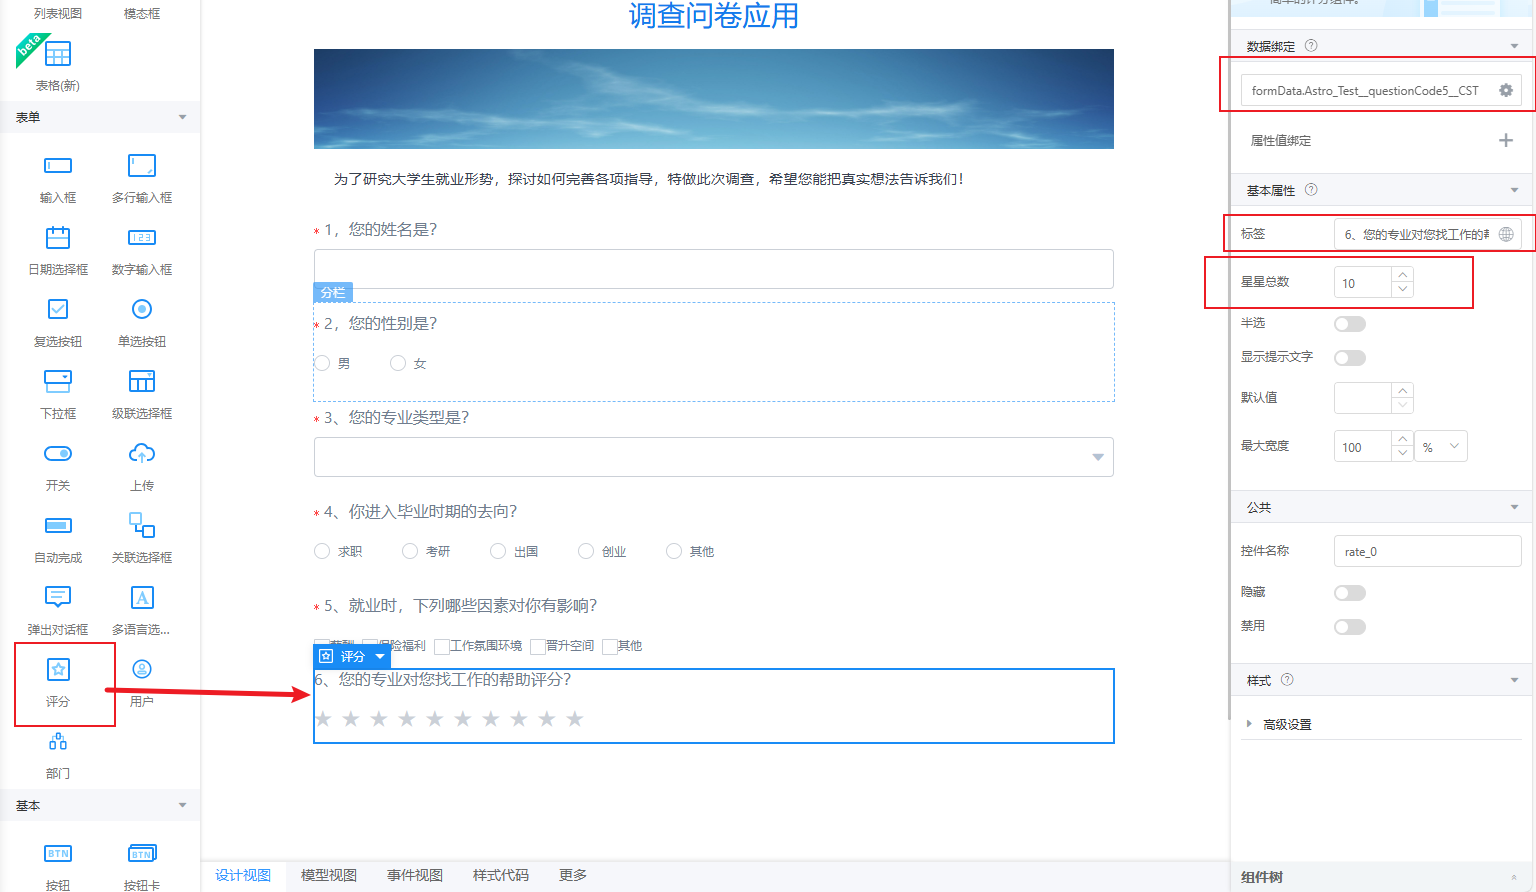This screenshot has width=1536, height=892.
Task: Click the 控件名称 rate_0 field
Action: click(1427, 551)
